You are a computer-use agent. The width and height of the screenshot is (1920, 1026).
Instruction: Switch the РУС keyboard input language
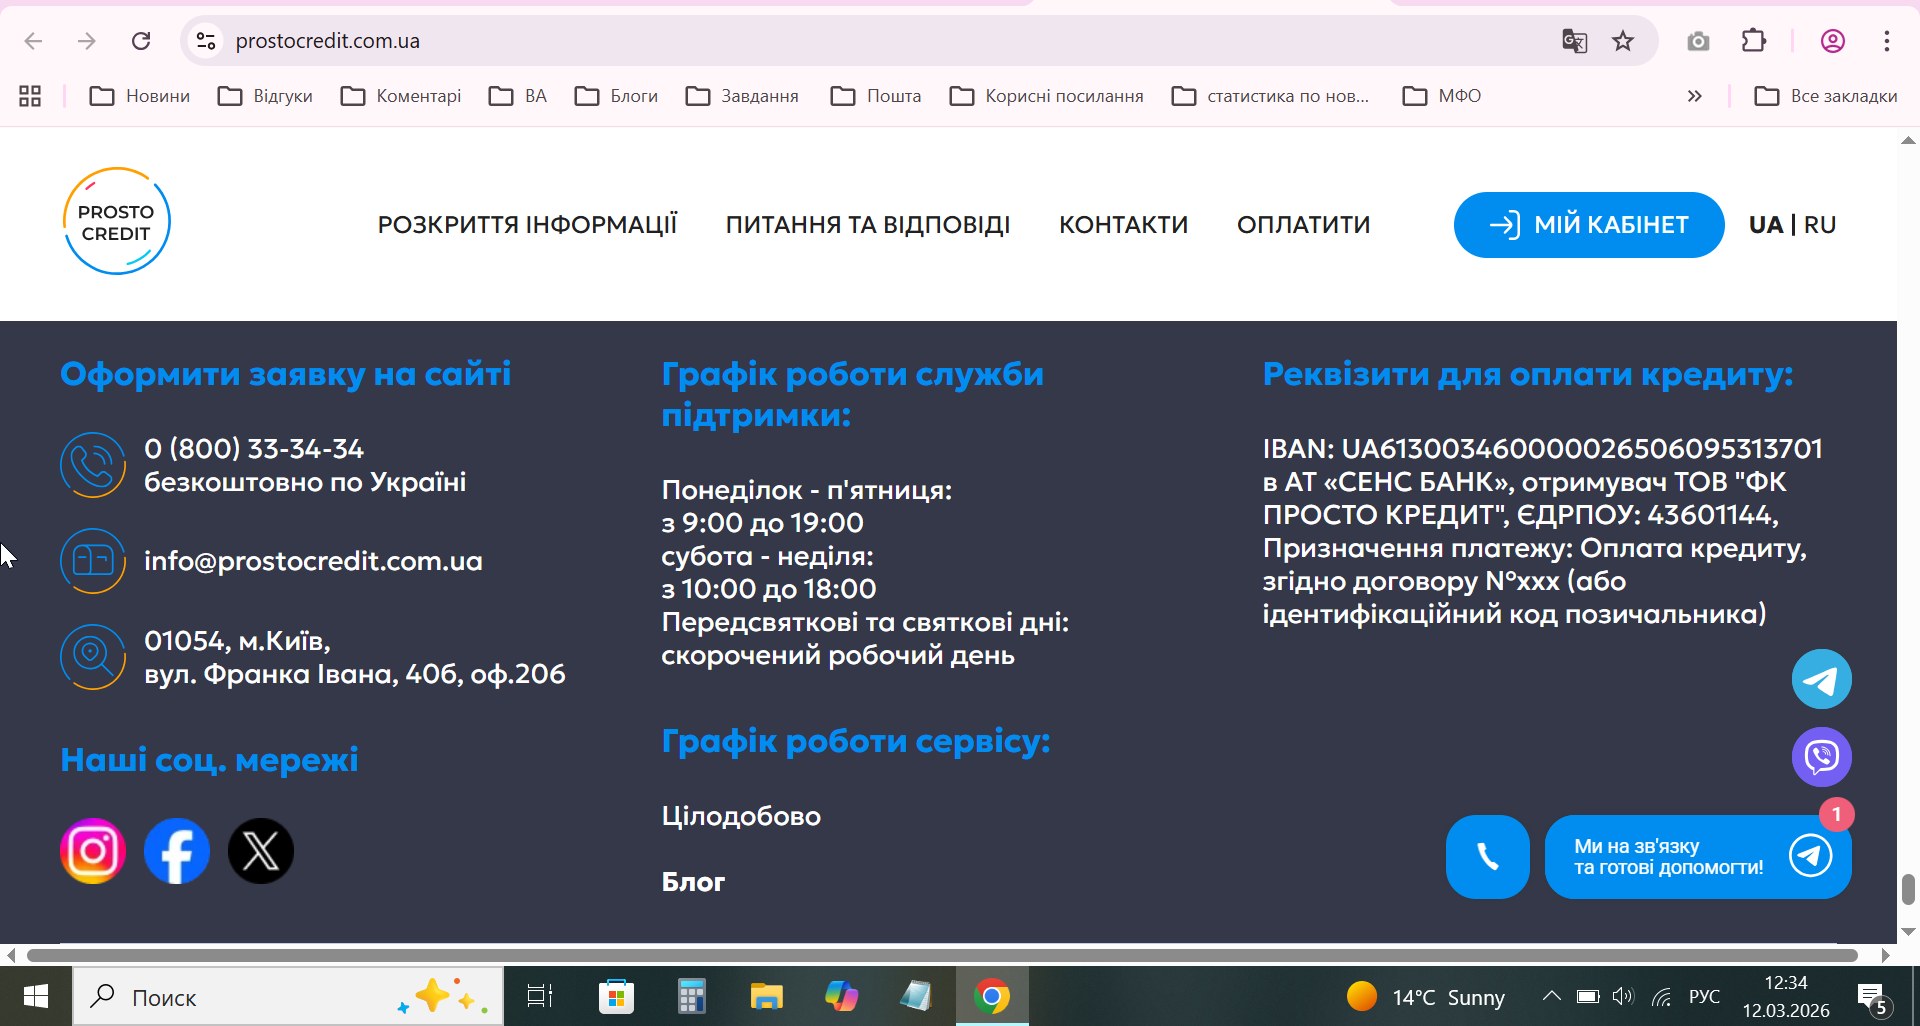point(1704,997)
